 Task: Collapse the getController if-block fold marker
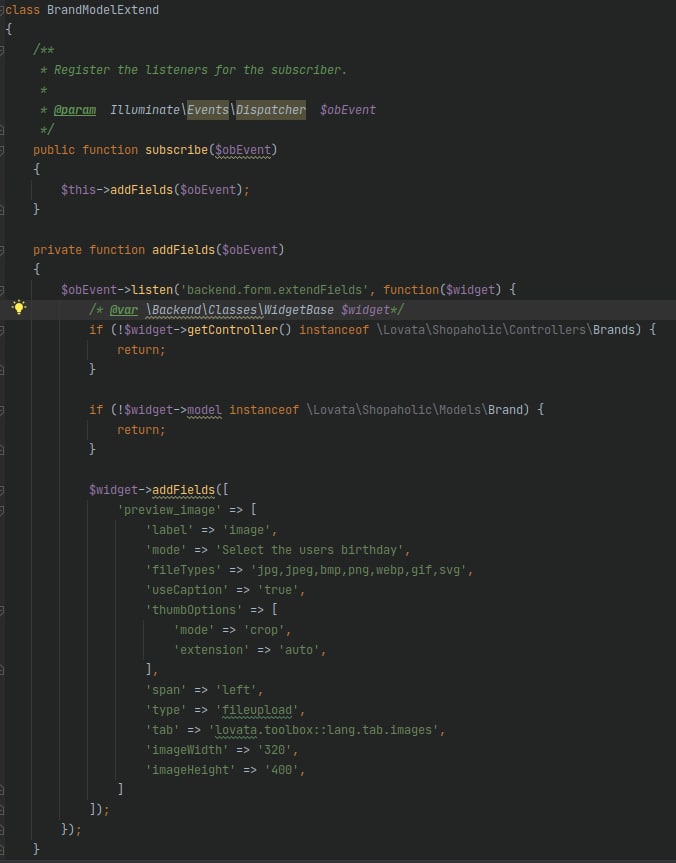[2, 330]
